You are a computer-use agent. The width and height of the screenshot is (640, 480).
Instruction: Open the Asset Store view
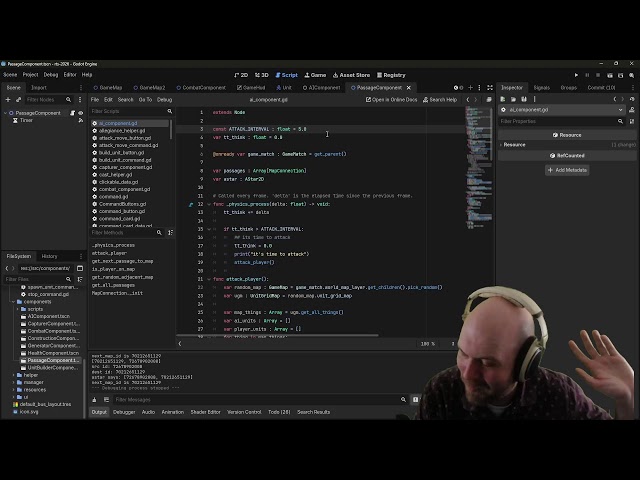tap(351, 75)
